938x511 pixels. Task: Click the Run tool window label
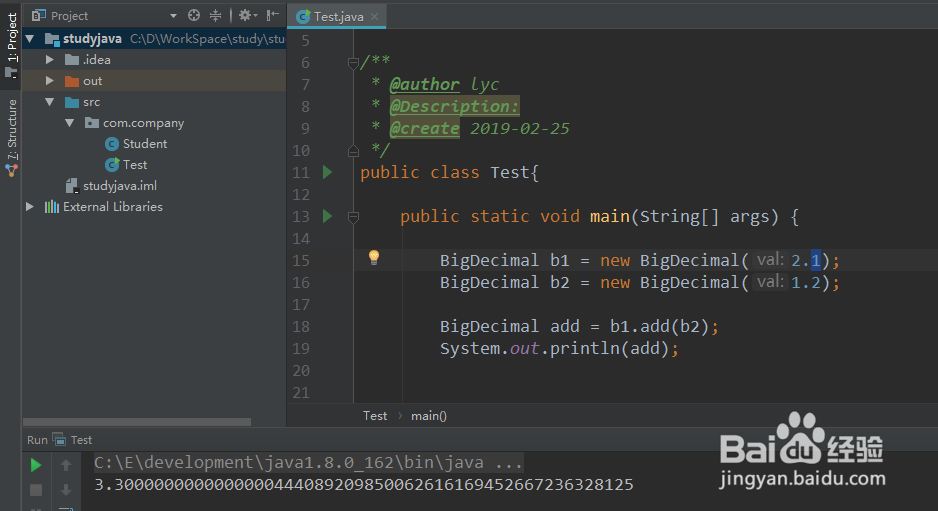(x=37, y=440)
